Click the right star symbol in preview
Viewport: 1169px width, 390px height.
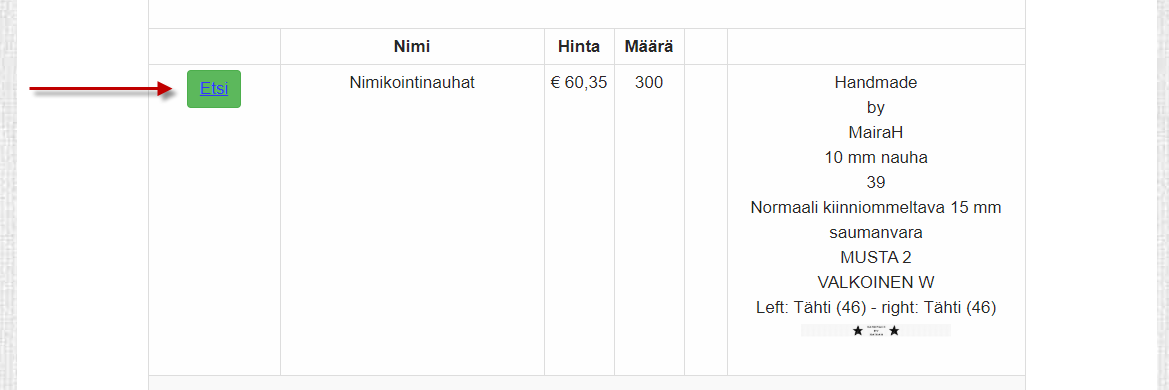(894, 330)
